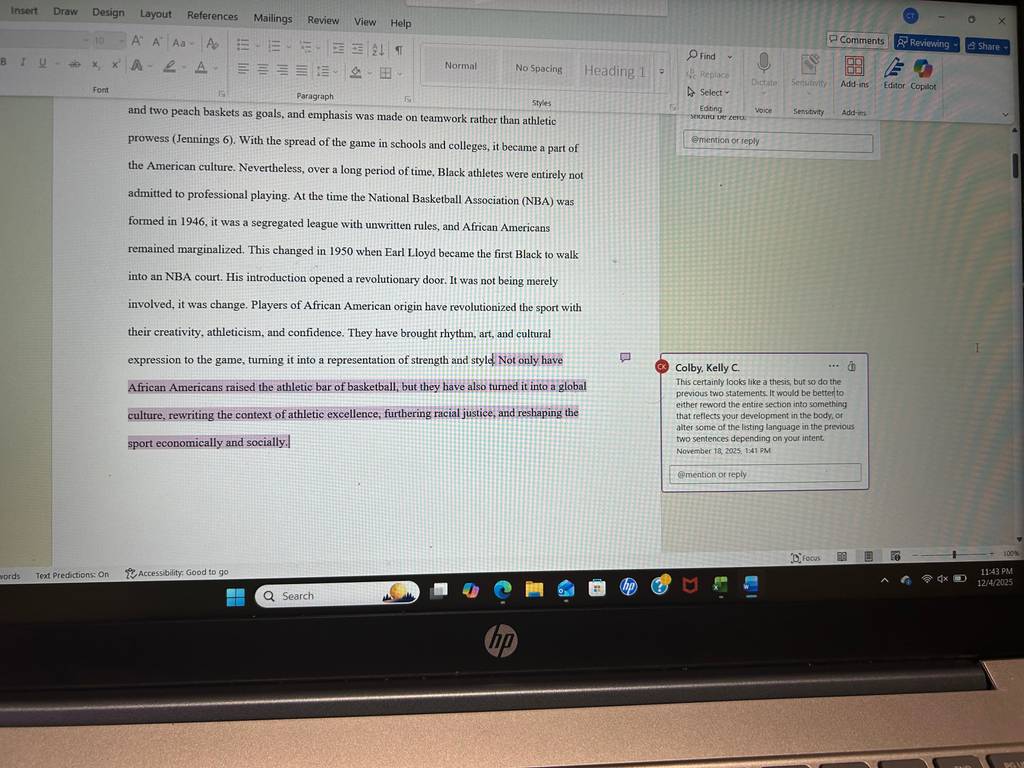
Task: Open Copilot in Word
Action: pos(923,74)
